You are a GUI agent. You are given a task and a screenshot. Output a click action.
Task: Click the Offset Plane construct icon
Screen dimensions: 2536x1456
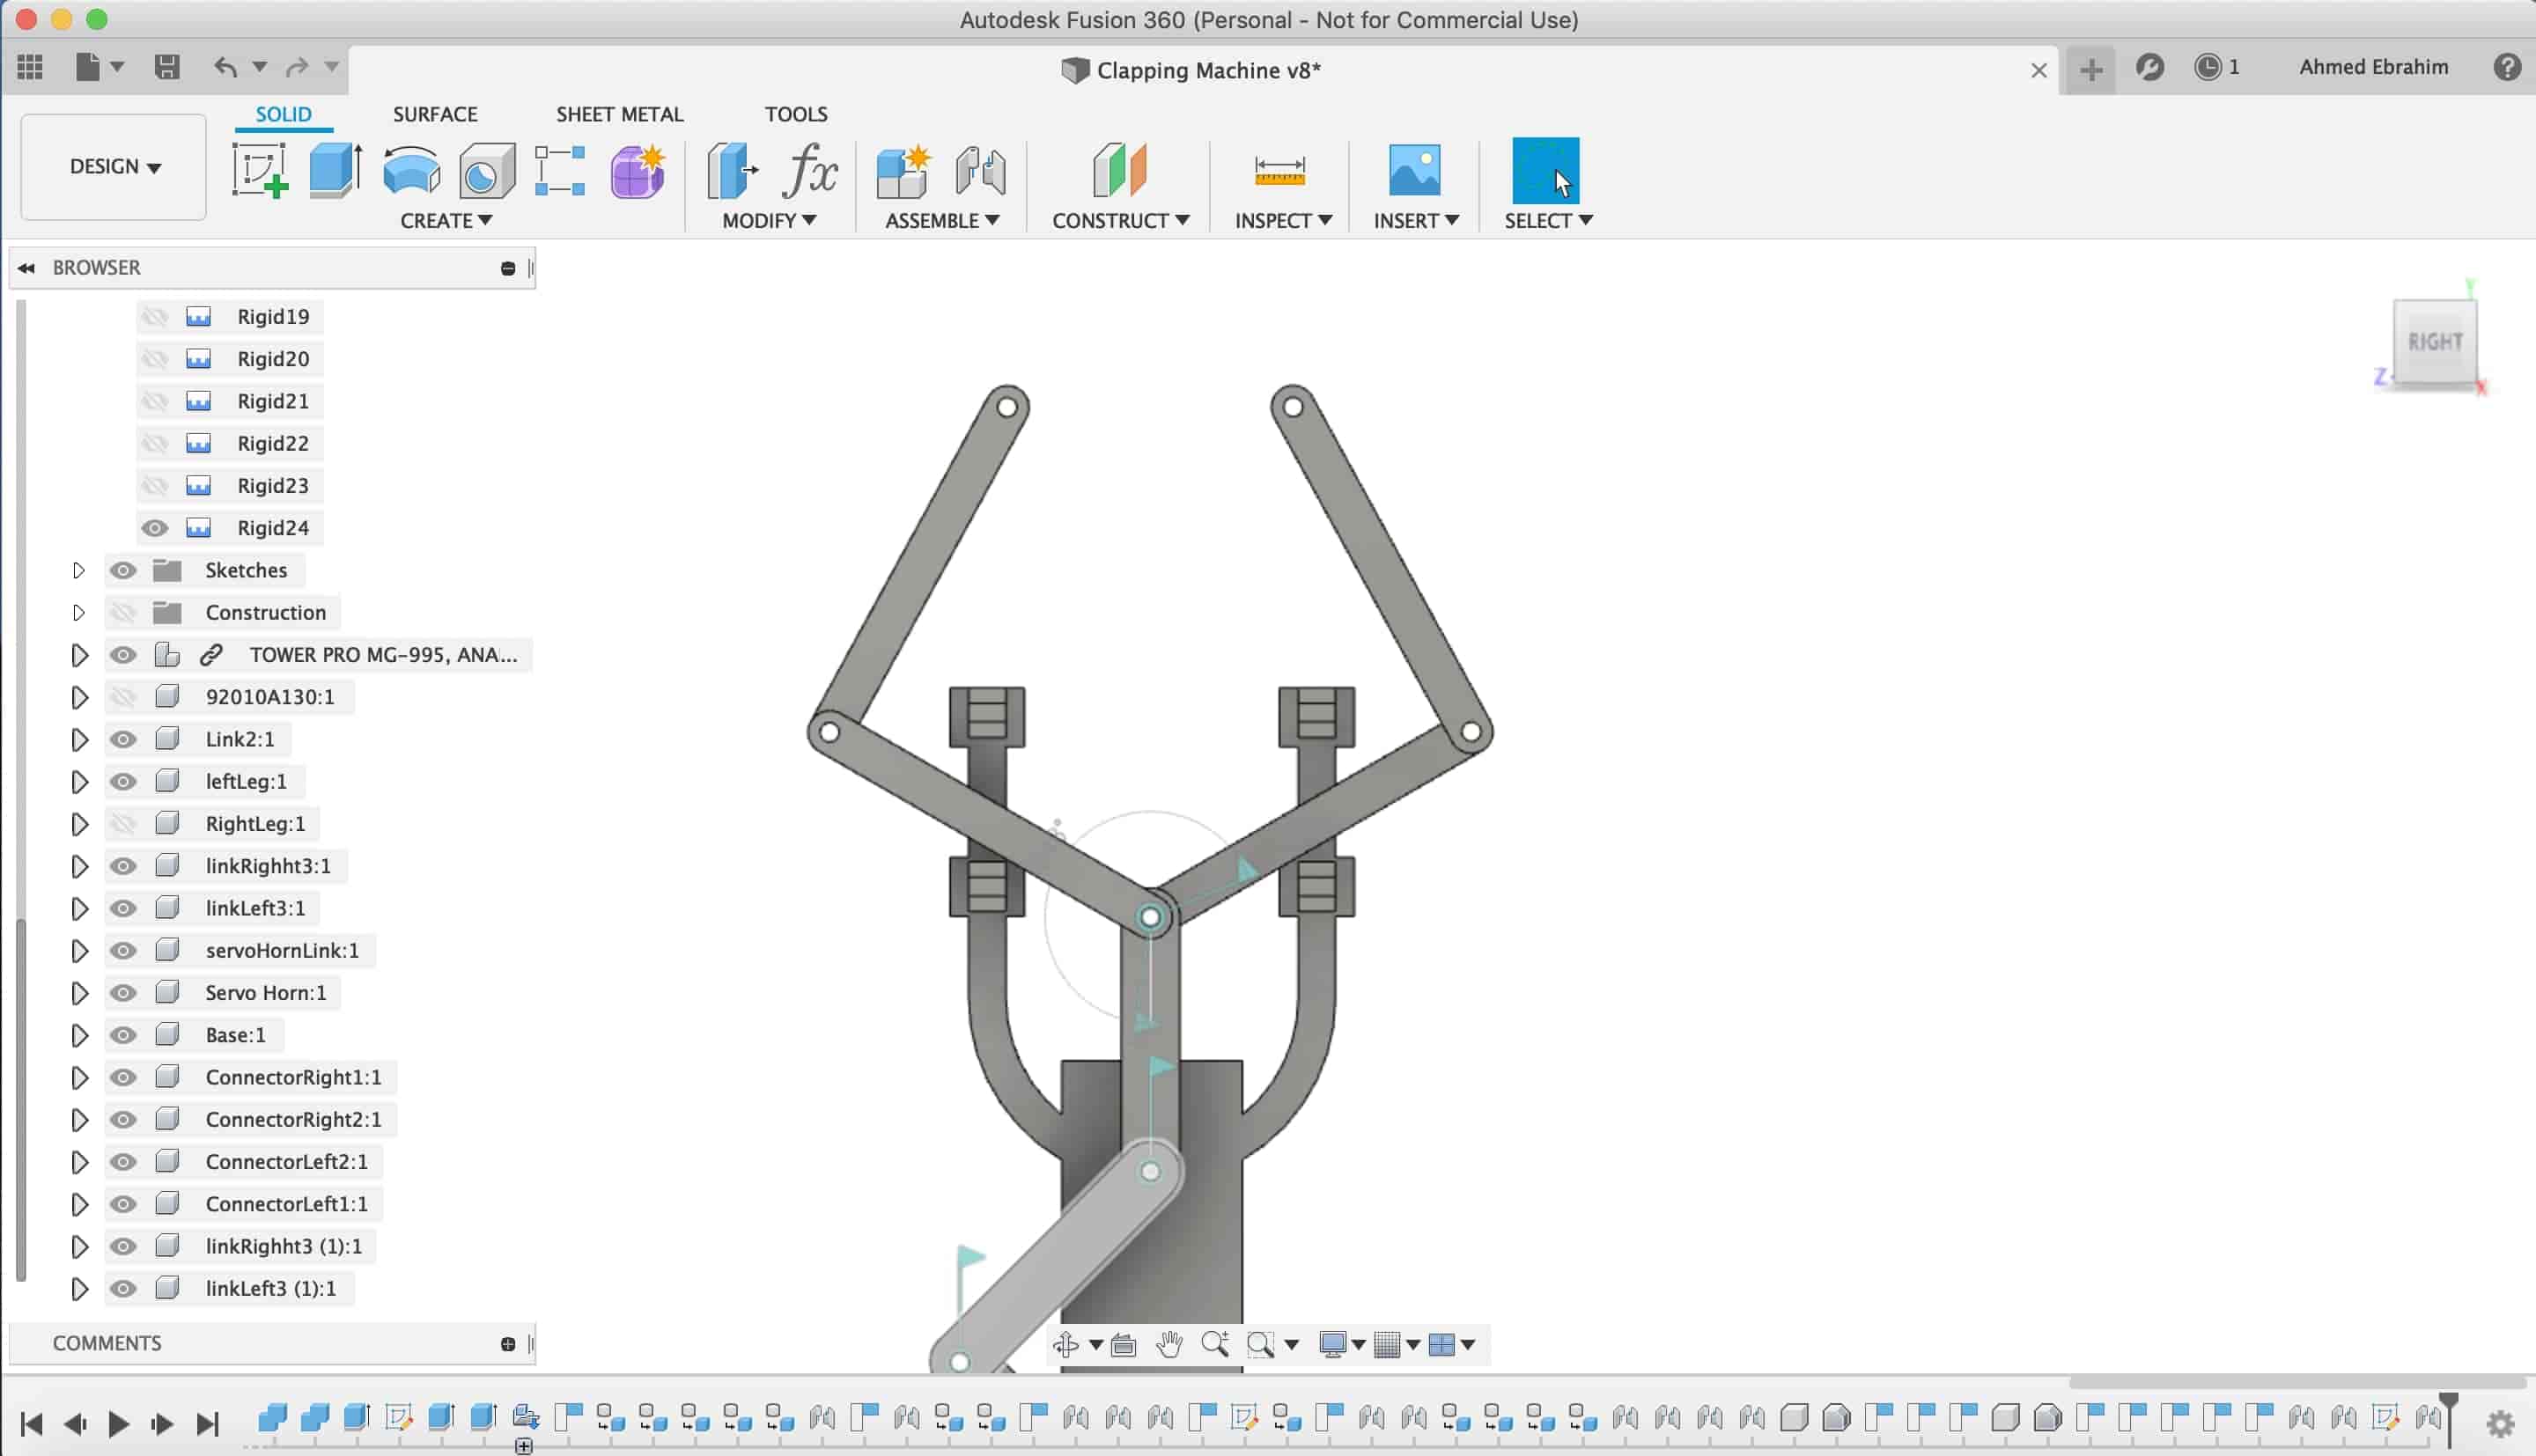1119,170
